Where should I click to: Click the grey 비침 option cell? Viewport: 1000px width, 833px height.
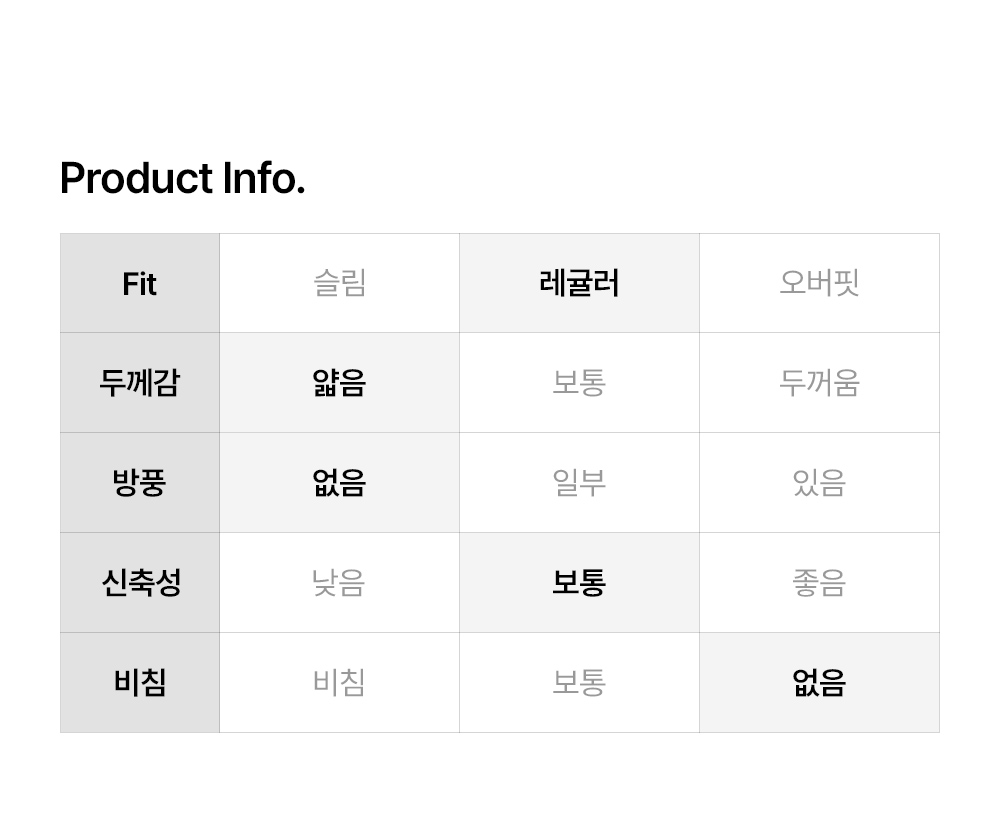click(339, 683)
